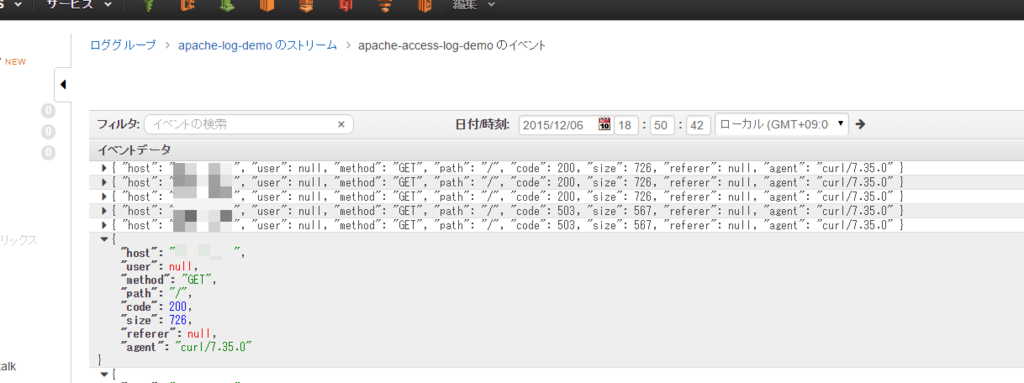This screenshot has height=383, width=1024.
Task: Click "agent": "curl/7.35.0" in expanded event
Action: pyautogui.click(x=186, y=348)
